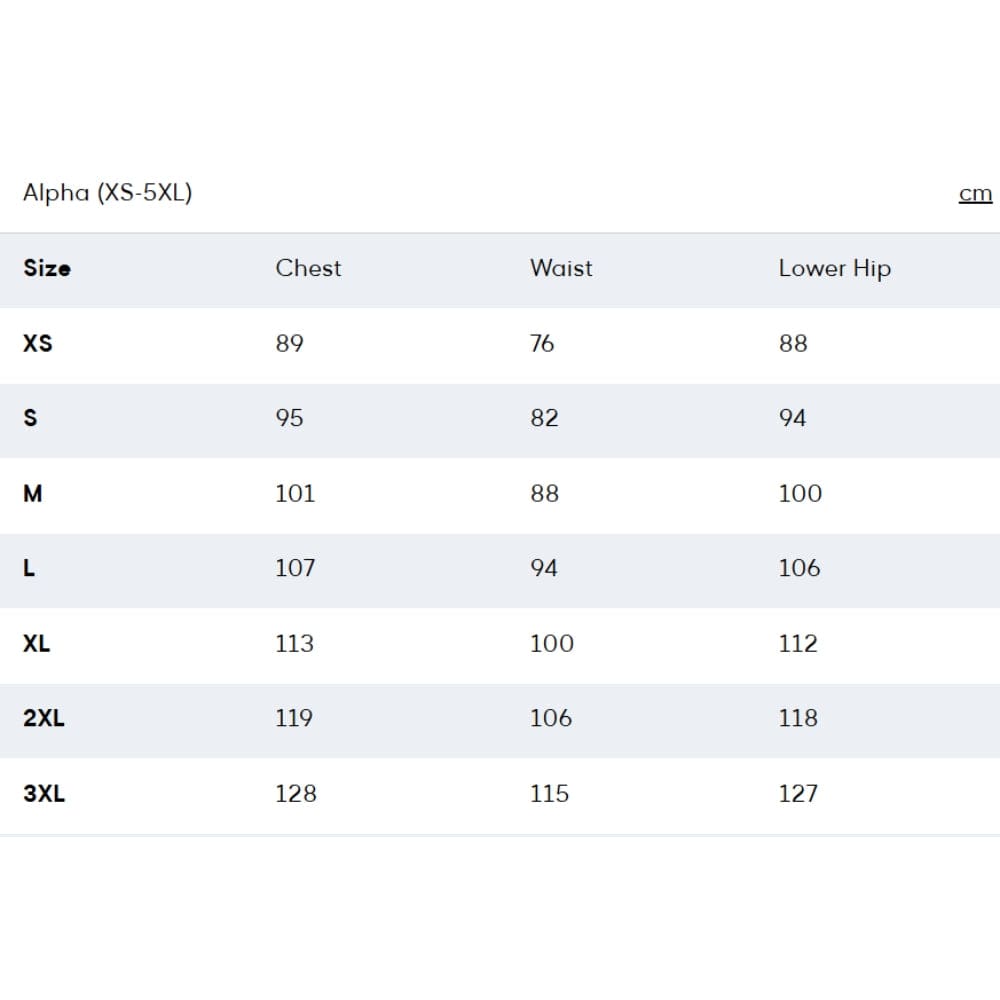Click the 3XL size row label

[x=44, y=793]
